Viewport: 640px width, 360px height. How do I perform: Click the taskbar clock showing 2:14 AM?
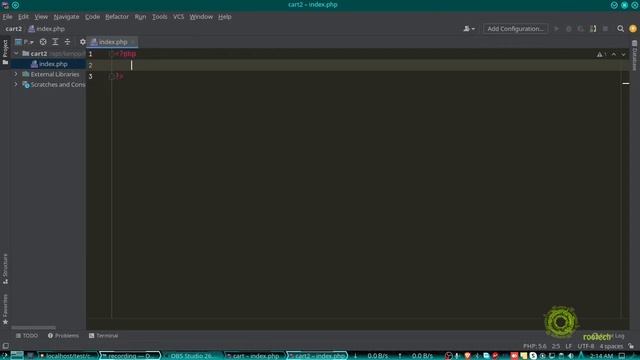pos(601,356)
